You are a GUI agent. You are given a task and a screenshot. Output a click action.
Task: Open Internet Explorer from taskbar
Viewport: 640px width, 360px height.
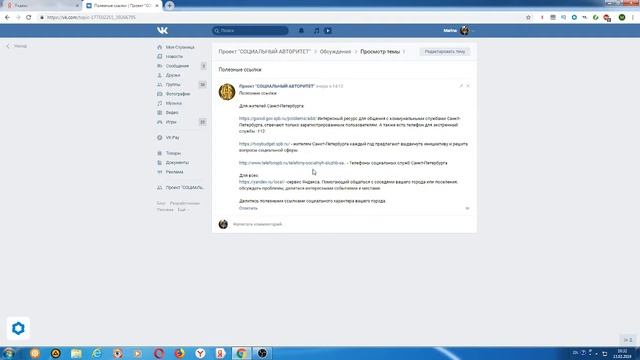97,353
